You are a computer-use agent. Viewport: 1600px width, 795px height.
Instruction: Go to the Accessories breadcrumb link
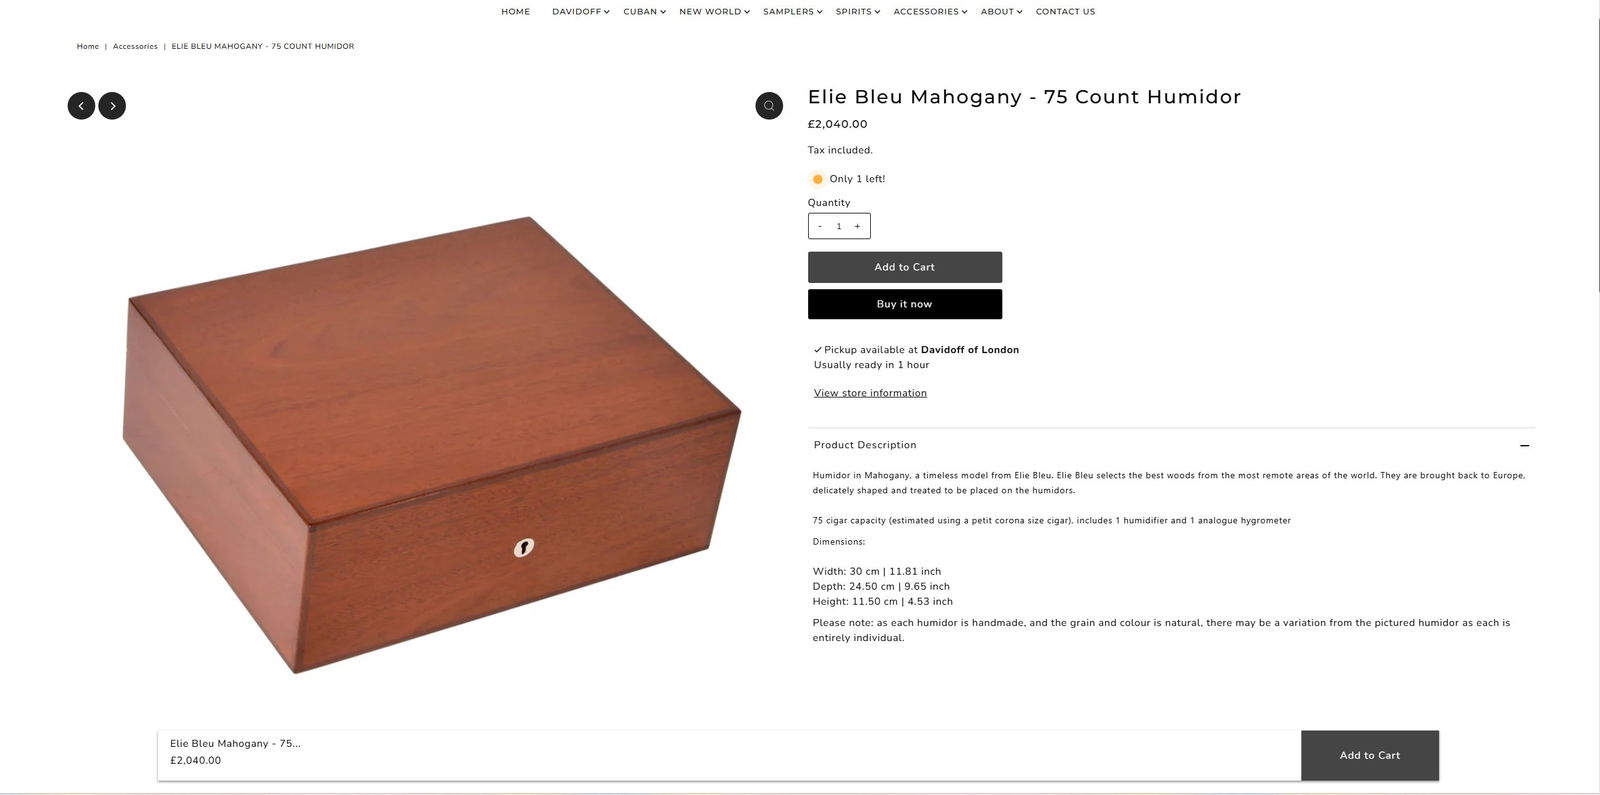(134, 46)
